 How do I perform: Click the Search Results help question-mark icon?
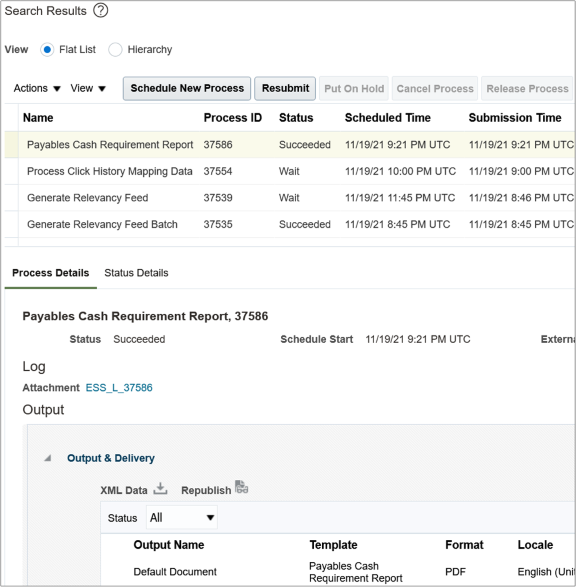(101, 10)
